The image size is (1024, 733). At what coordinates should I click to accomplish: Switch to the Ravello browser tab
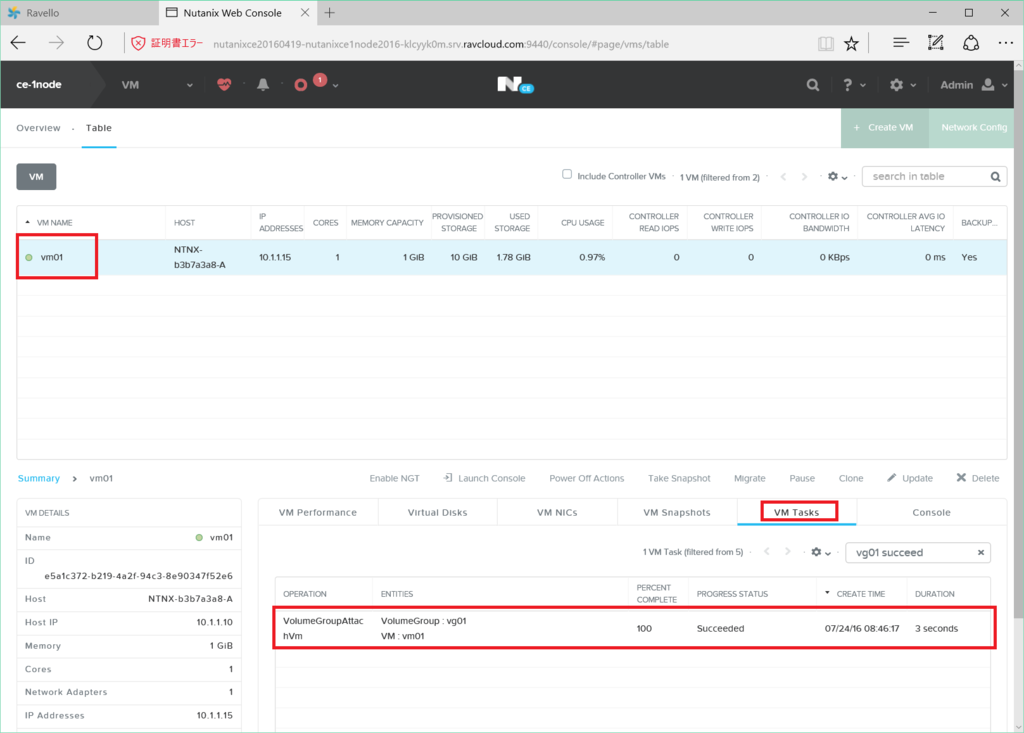click(79, 12)
